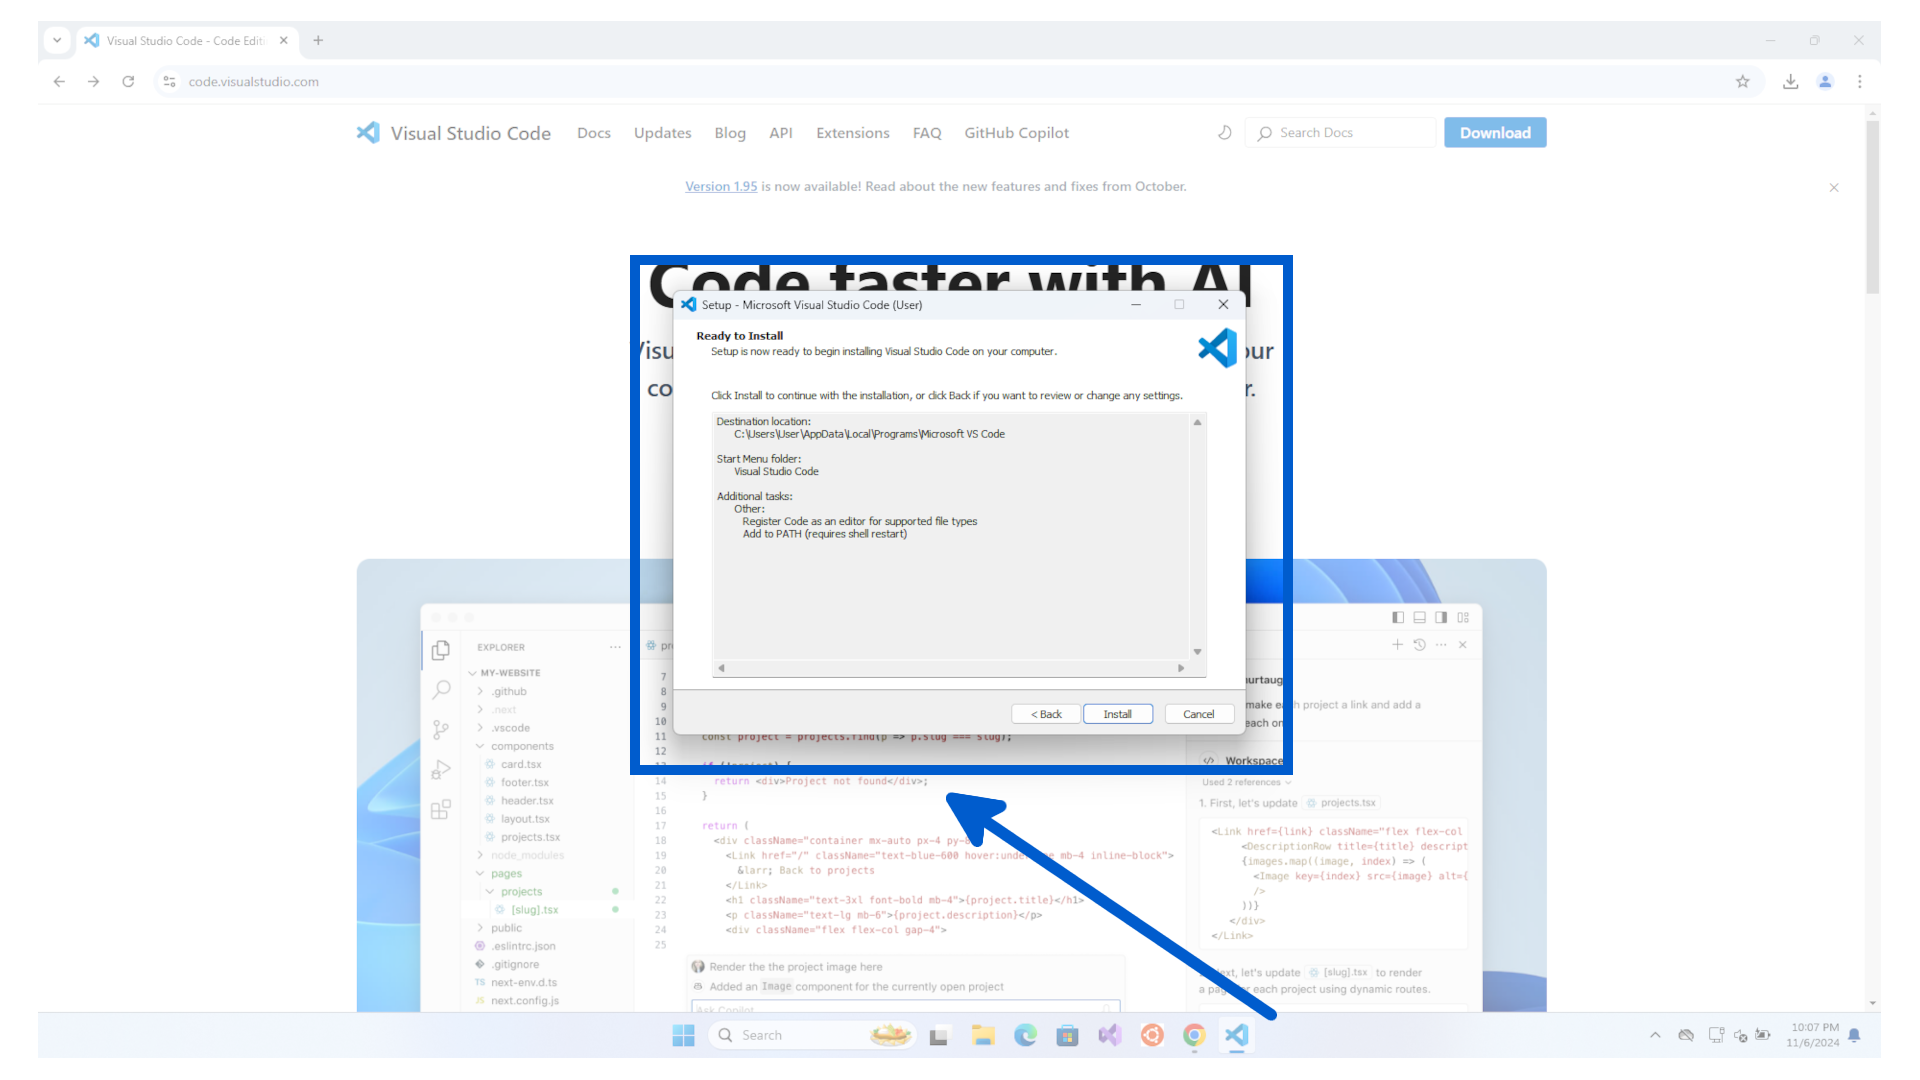Open the Explorer view in VS Code sidebar
The width and height of the screenshot is (1920, 1080).
[441, 649]
